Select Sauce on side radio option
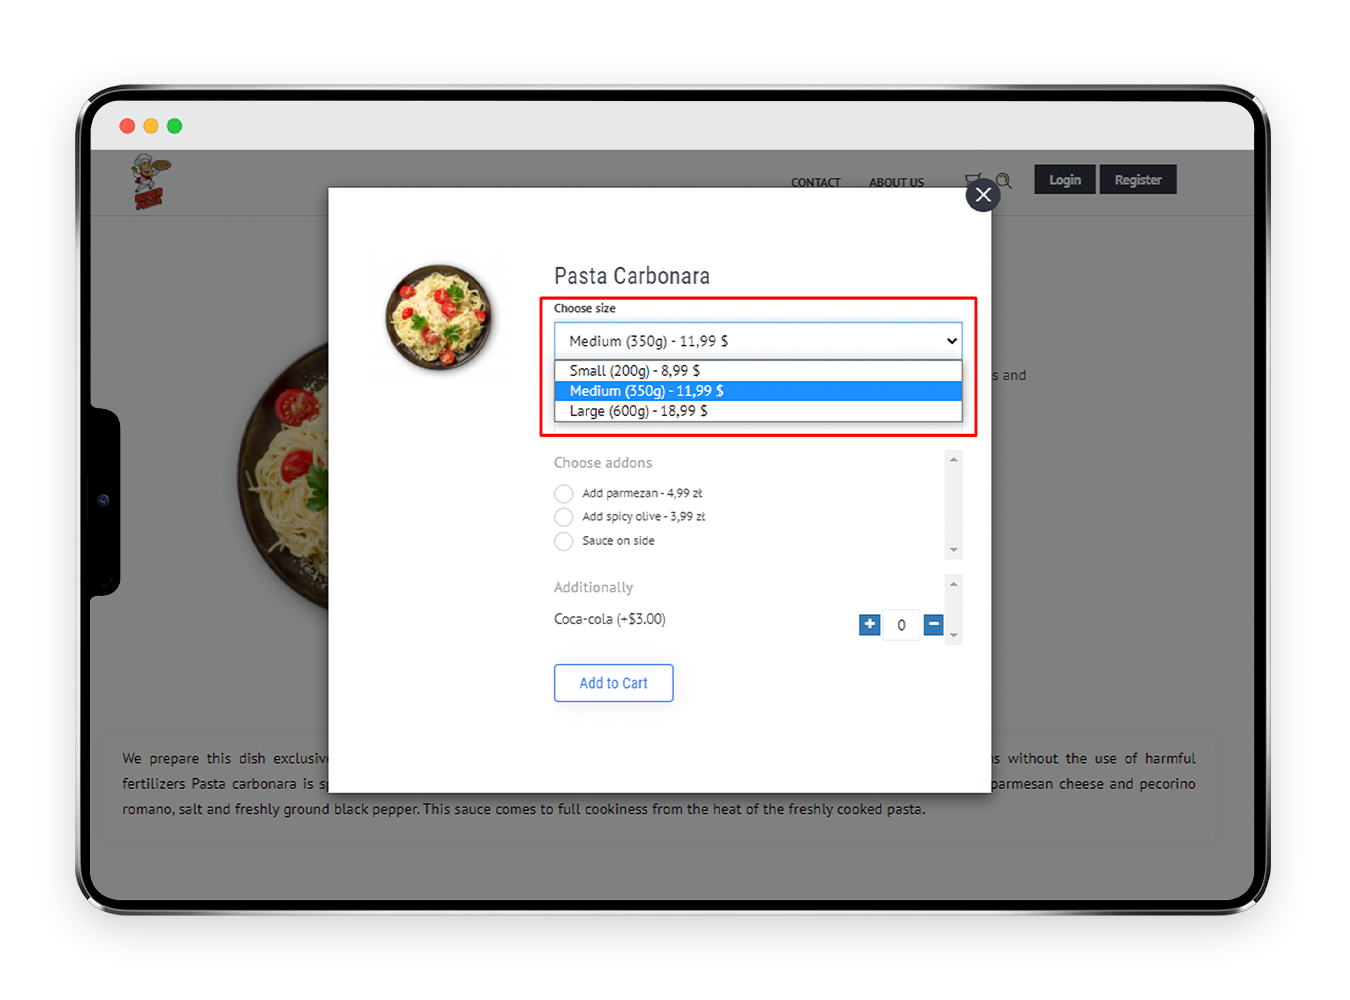This screenshot has height=1000, width=1350. (564, 541)
